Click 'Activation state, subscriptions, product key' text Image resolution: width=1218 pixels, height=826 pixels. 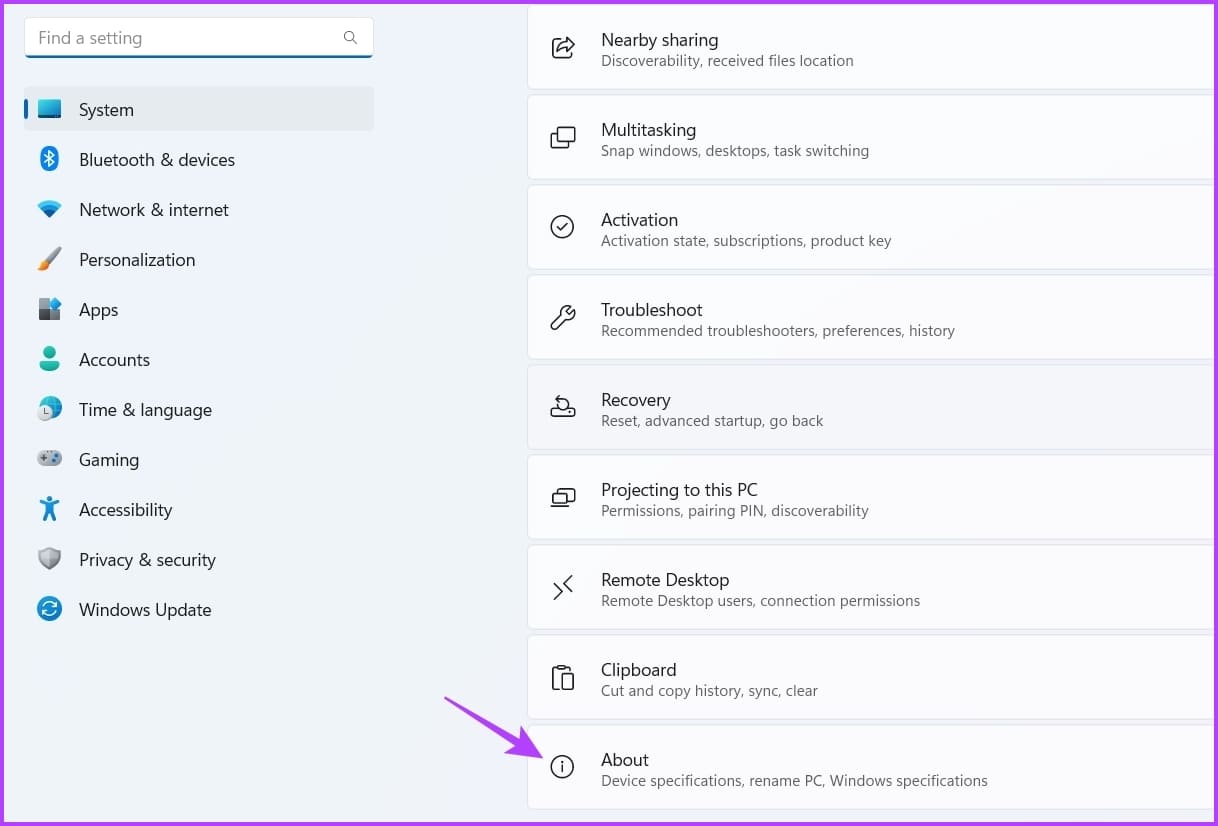pos(746,241)
